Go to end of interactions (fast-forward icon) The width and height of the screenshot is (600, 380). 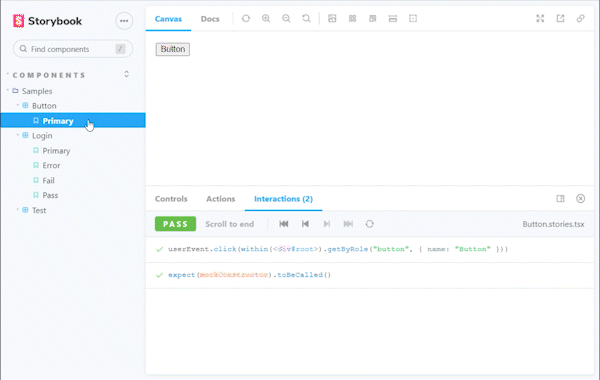[348, 224]
